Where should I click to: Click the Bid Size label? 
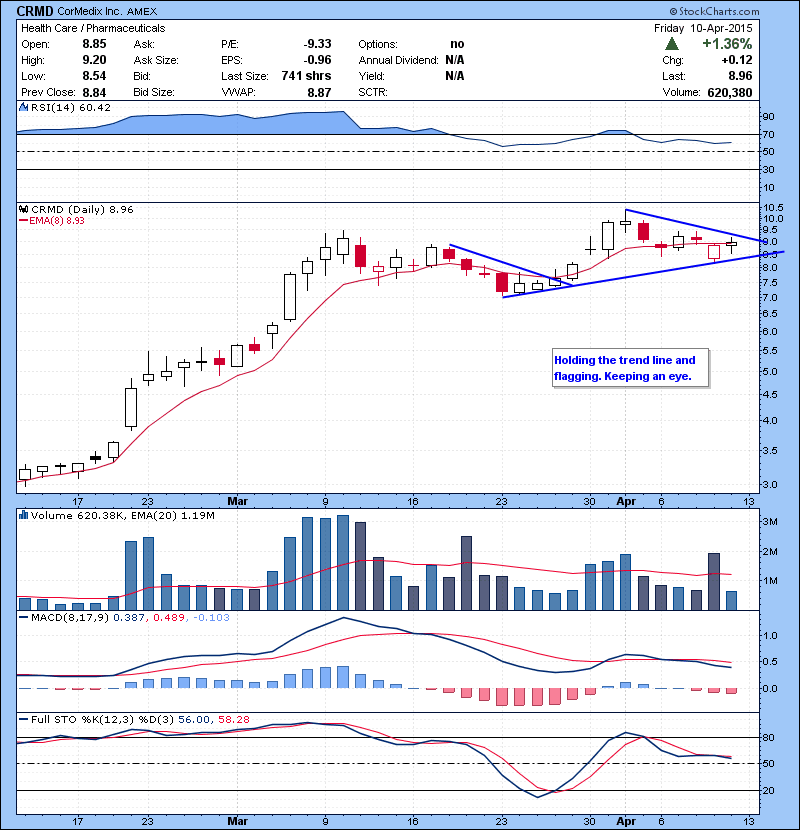click(x=154, y=92)
